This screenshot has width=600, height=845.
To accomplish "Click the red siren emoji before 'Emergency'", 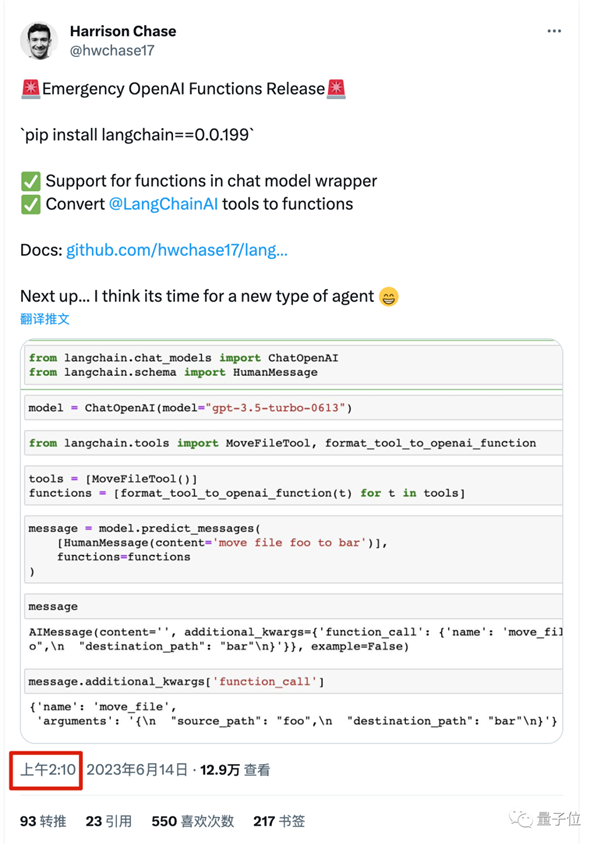I will click(30, 89).
